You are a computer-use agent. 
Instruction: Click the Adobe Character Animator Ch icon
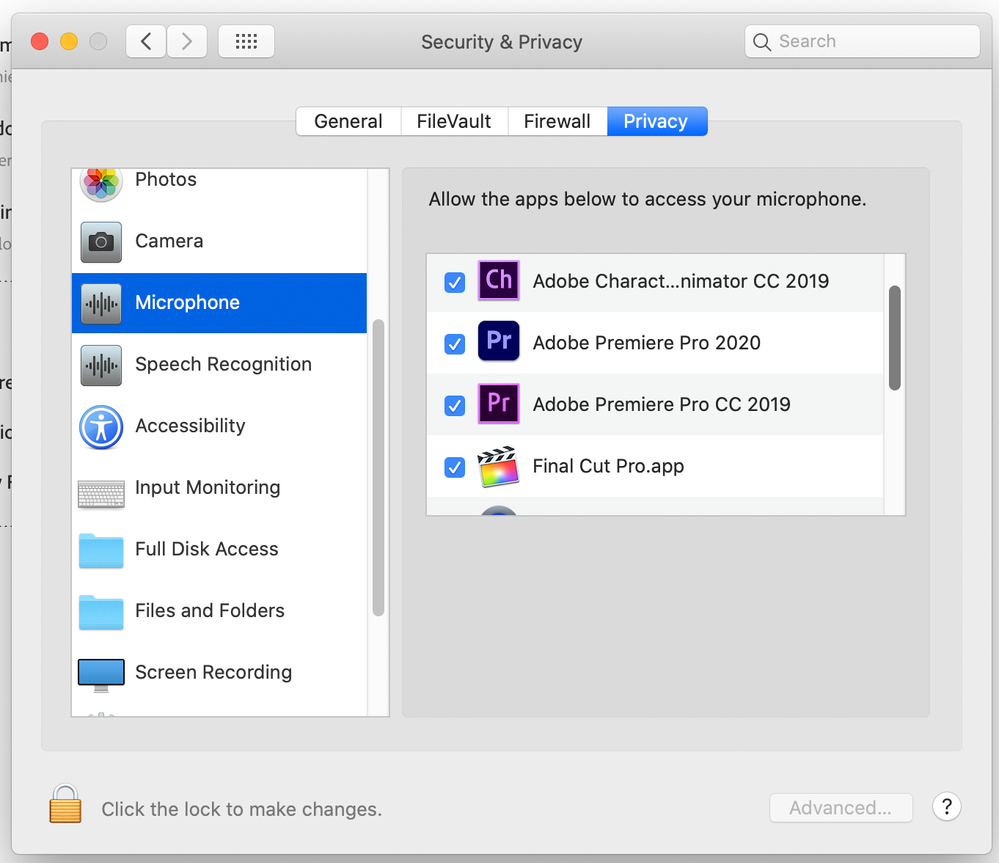(x=498, y=280)
